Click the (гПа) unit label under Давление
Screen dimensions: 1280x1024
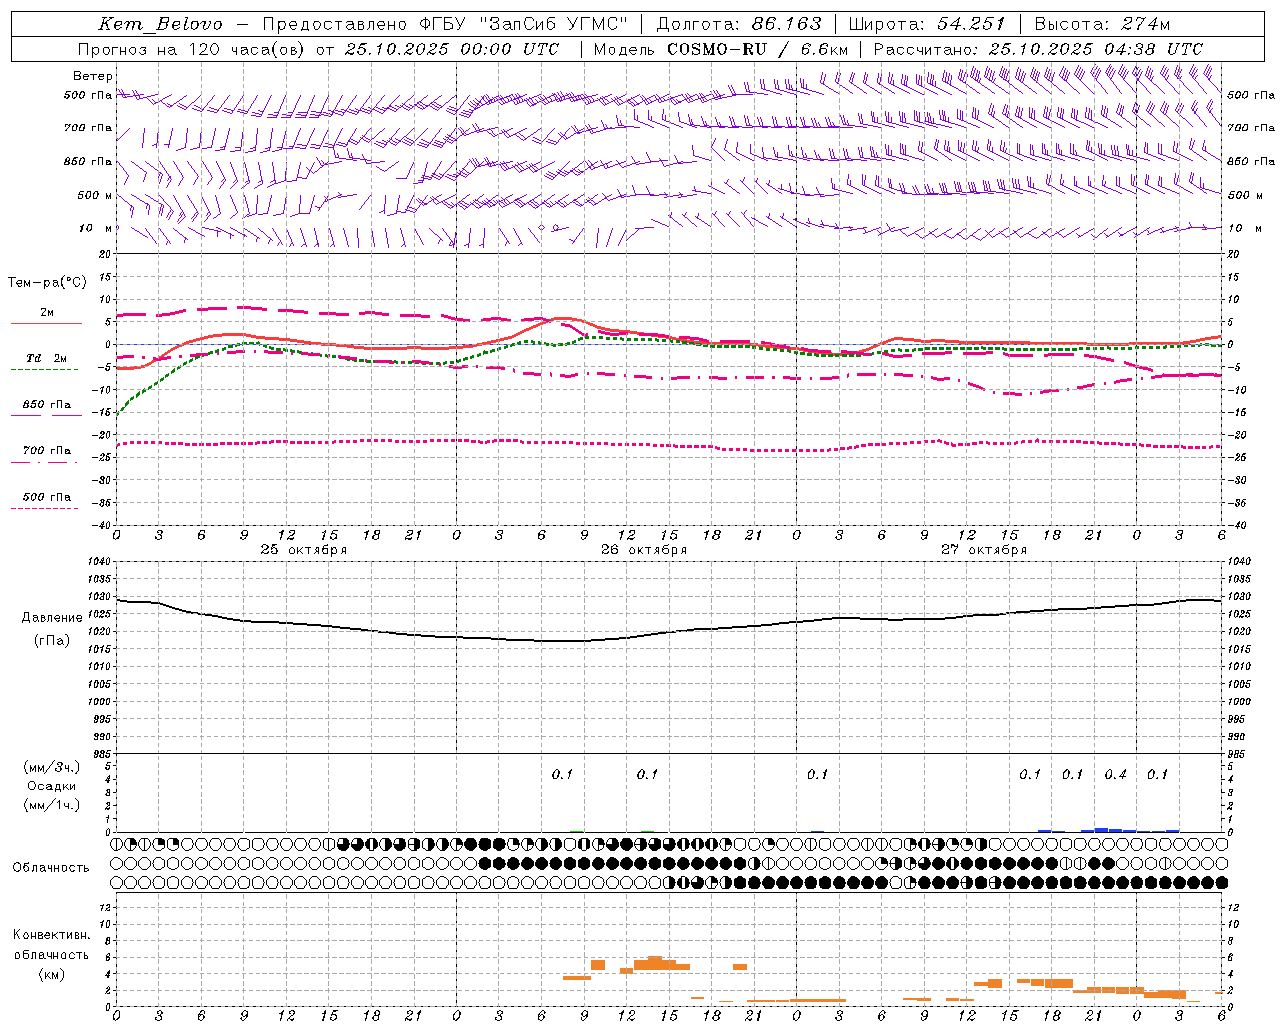point(52,641)
